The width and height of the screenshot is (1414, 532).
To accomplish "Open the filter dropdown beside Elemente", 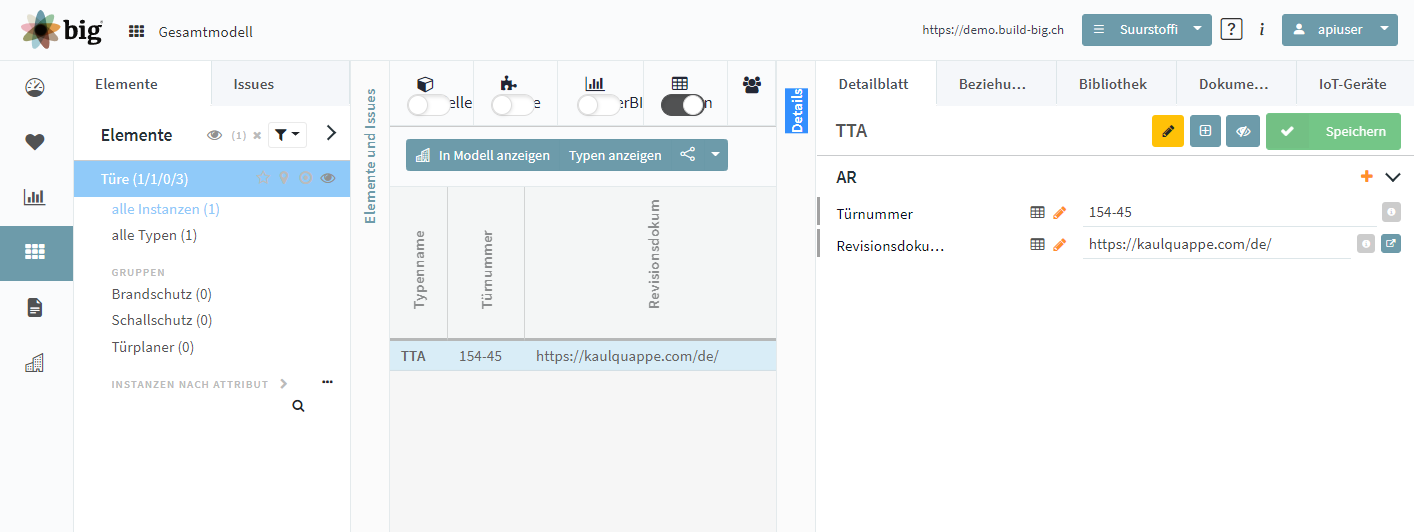I will pos(288,134).
